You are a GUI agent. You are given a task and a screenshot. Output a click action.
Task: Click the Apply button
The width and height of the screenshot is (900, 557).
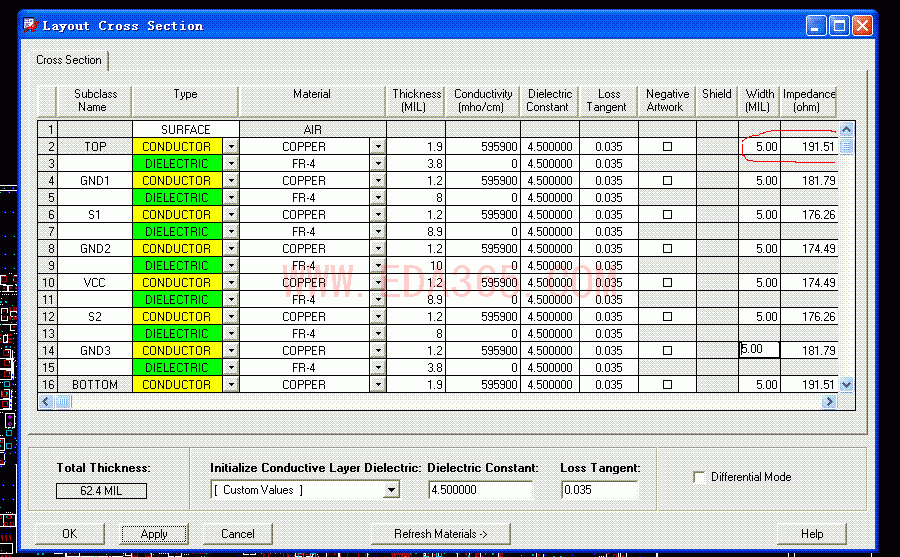click(154, 534)
